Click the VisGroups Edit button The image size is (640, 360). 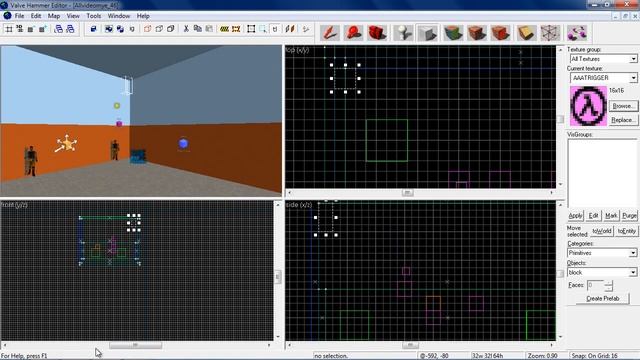(x=593, y=216)
